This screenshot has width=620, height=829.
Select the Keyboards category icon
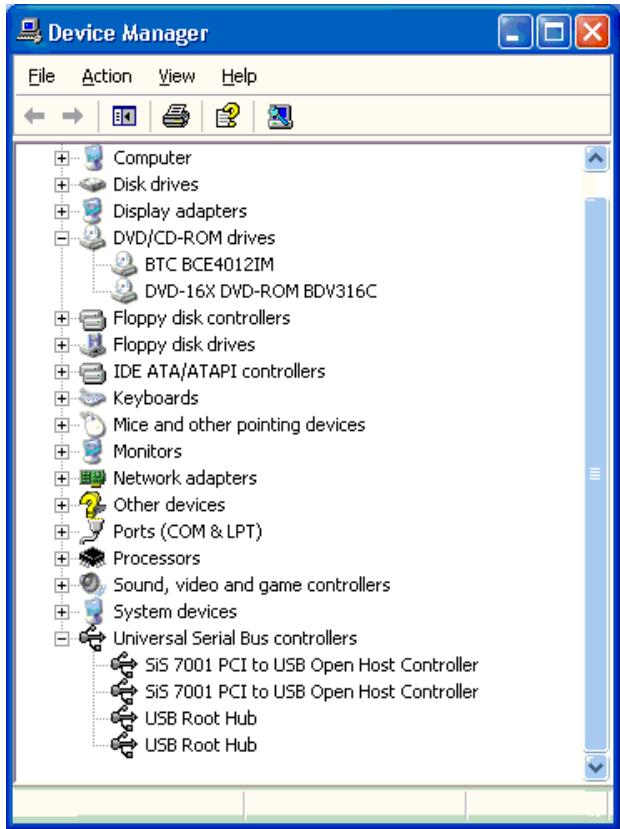click(x=93, y=398)
